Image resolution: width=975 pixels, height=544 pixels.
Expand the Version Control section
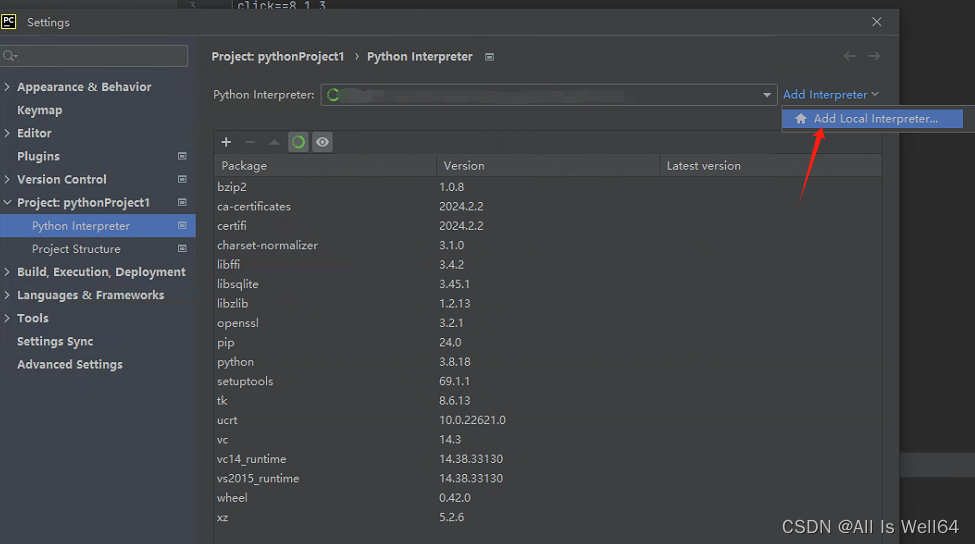[x=7, y=179]
